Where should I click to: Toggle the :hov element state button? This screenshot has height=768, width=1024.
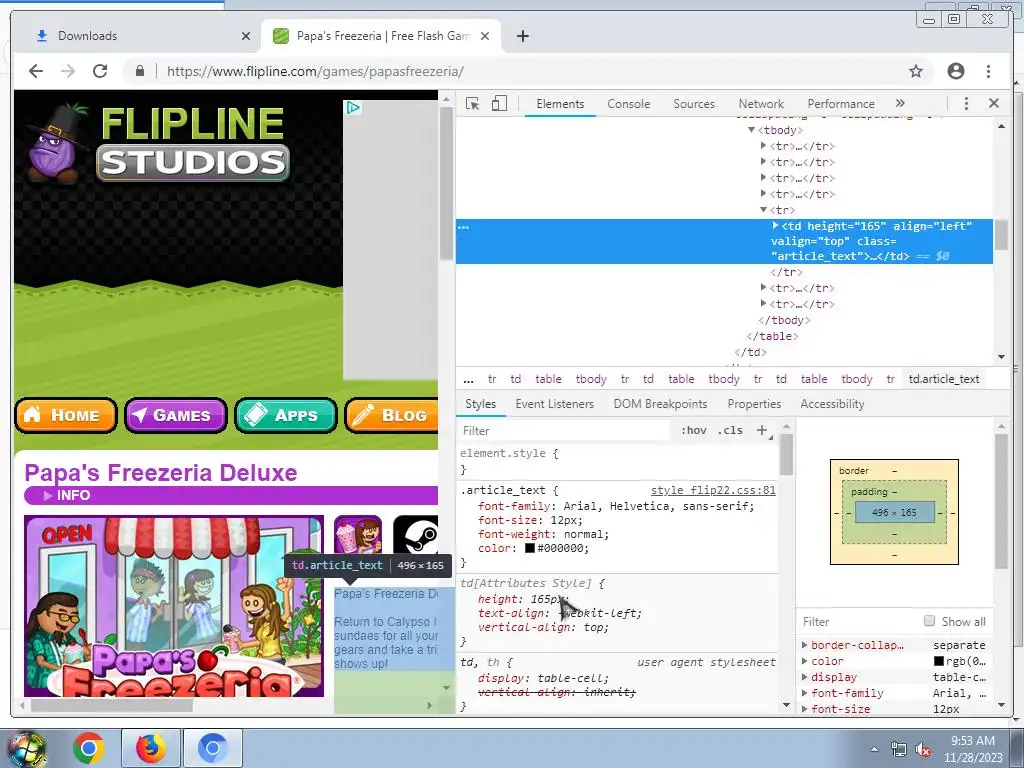coord(694,430)
